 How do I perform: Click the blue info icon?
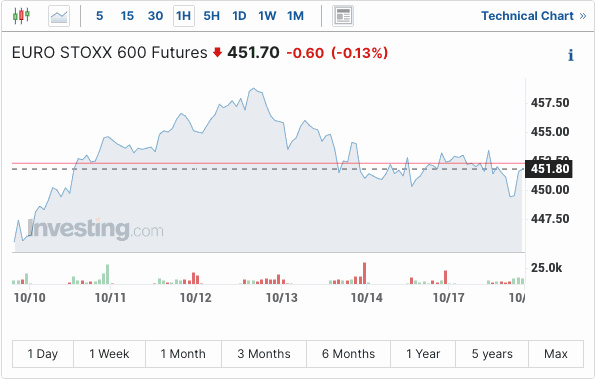pyautogui.click(x=571, y=55)
